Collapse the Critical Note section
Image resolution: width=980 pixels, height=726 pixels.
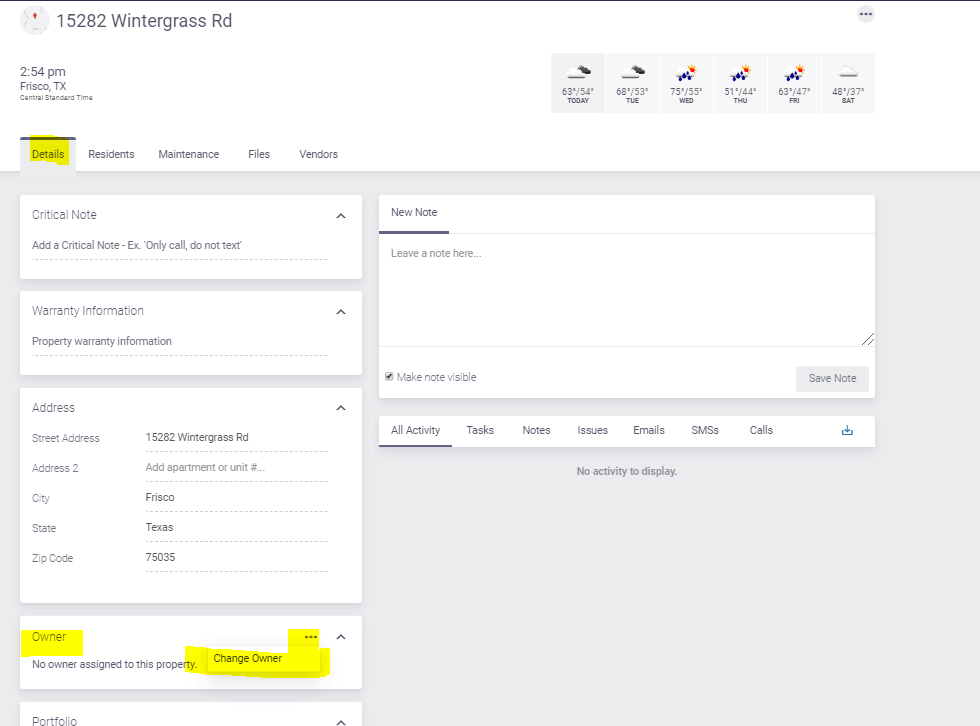click(341, 216)
